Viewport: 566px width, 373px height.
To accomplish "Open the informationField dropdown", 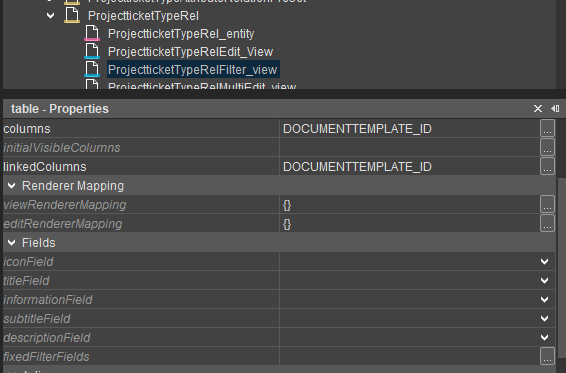I will [545, 299].
